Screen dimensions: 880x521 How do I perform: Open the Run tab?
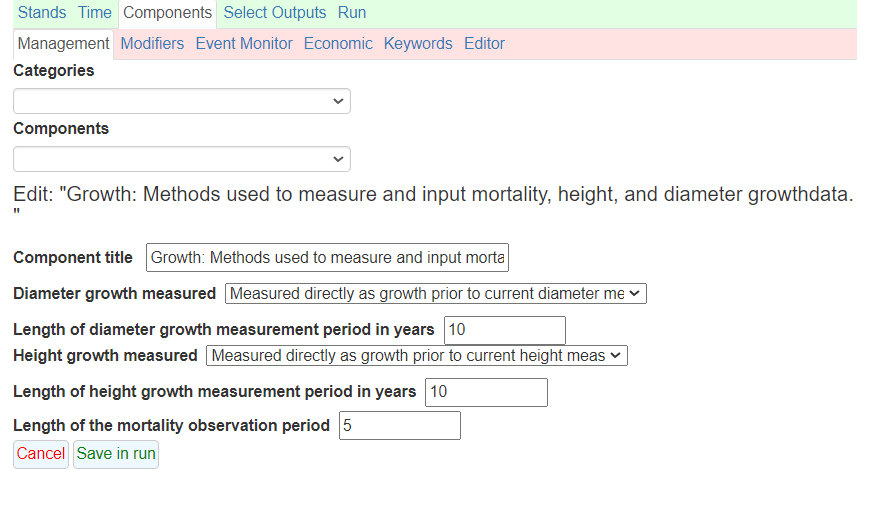pos(352,12)
